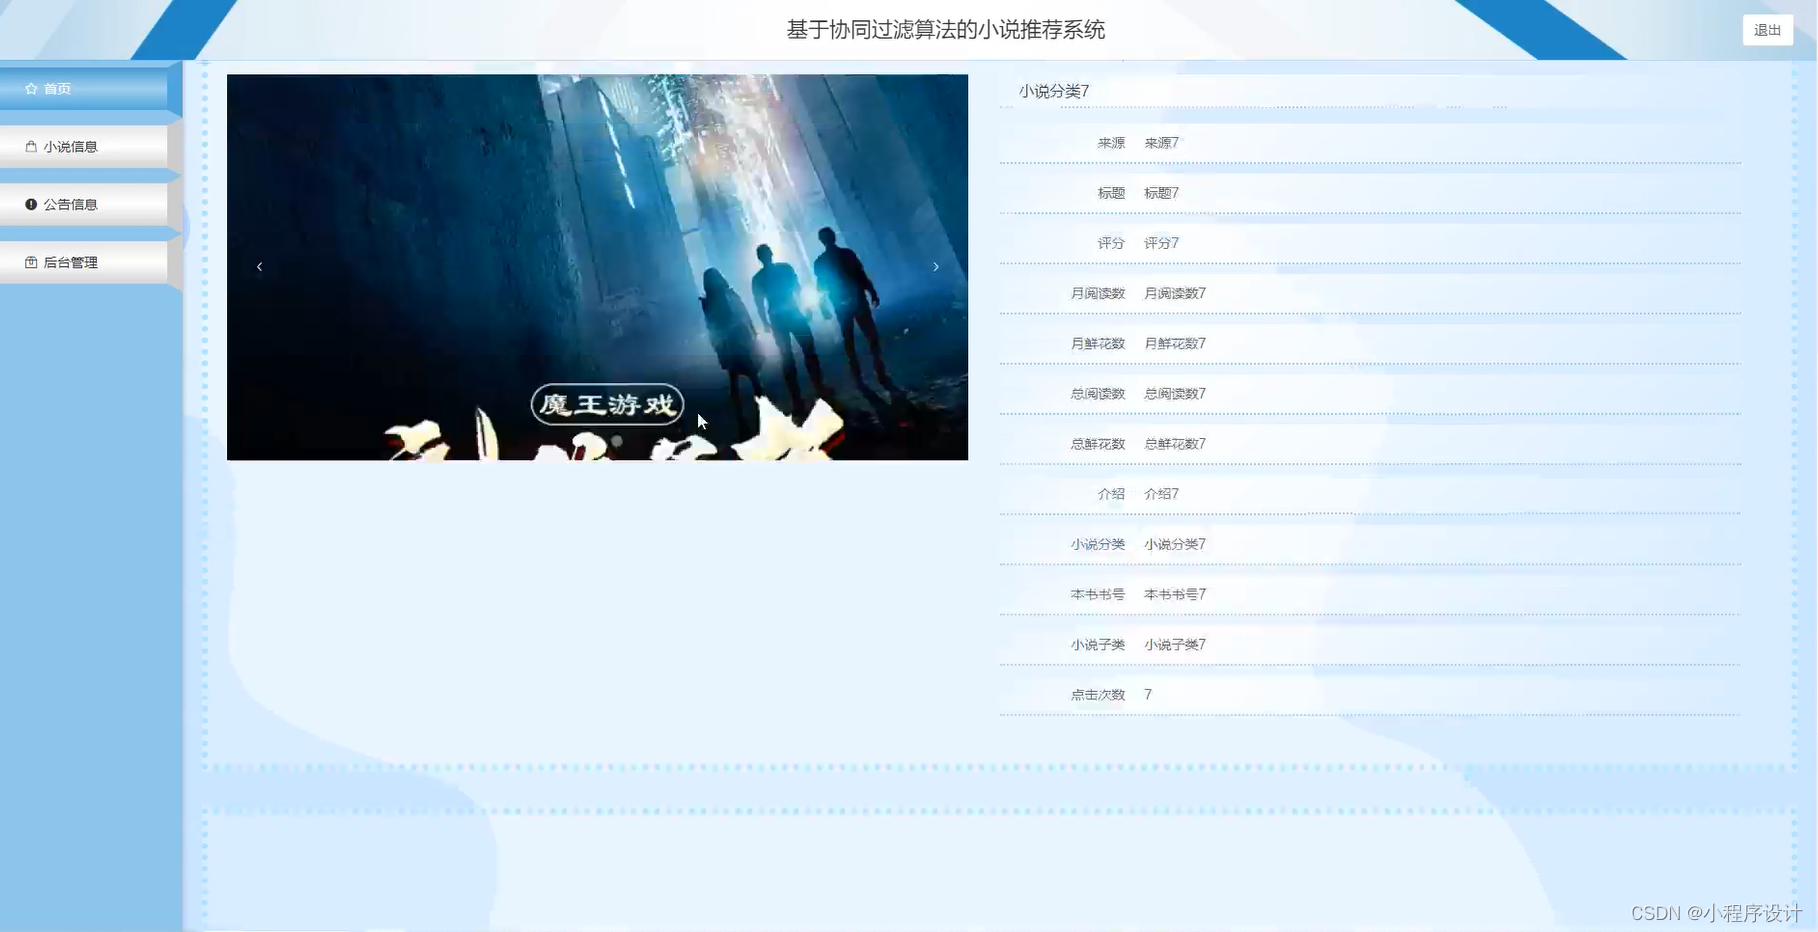Viewport: 1818px width, 932px height.
Task: Click the bag icon beside 后台管理
Action: [x=31, y=263]
